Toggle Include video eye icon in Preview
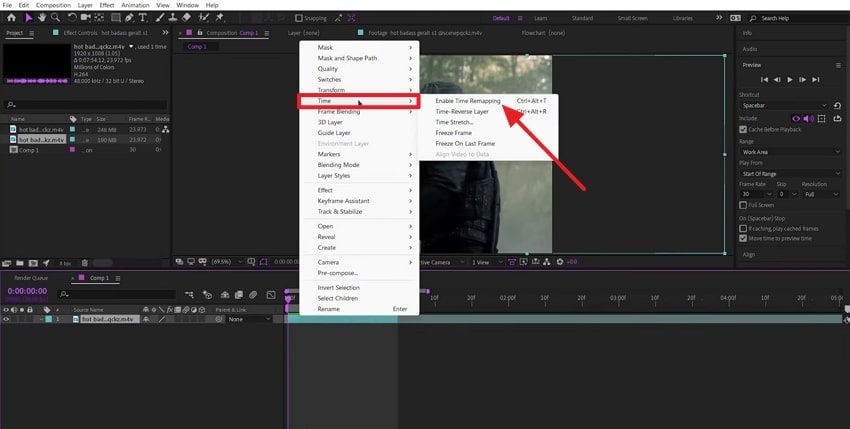 point(796,118)
